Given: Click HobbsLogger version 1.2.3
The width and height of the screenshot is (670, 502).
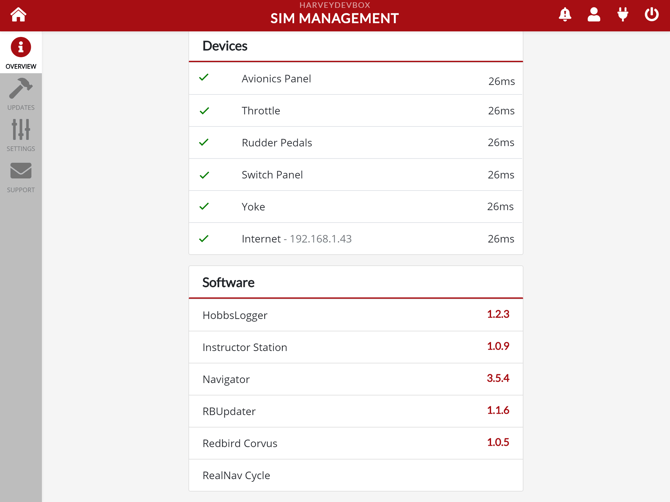Looking at the screenshot, I should pyautogui.click(x=498, y=314).
